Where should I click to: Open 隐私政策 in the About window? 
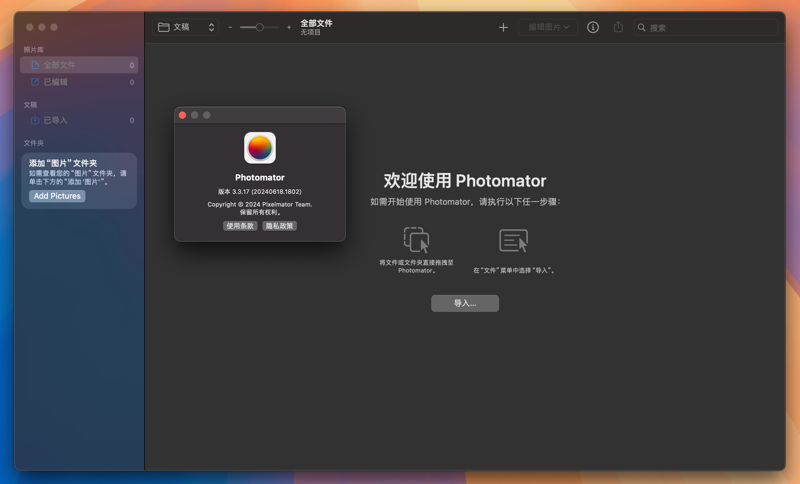point(280,226)
